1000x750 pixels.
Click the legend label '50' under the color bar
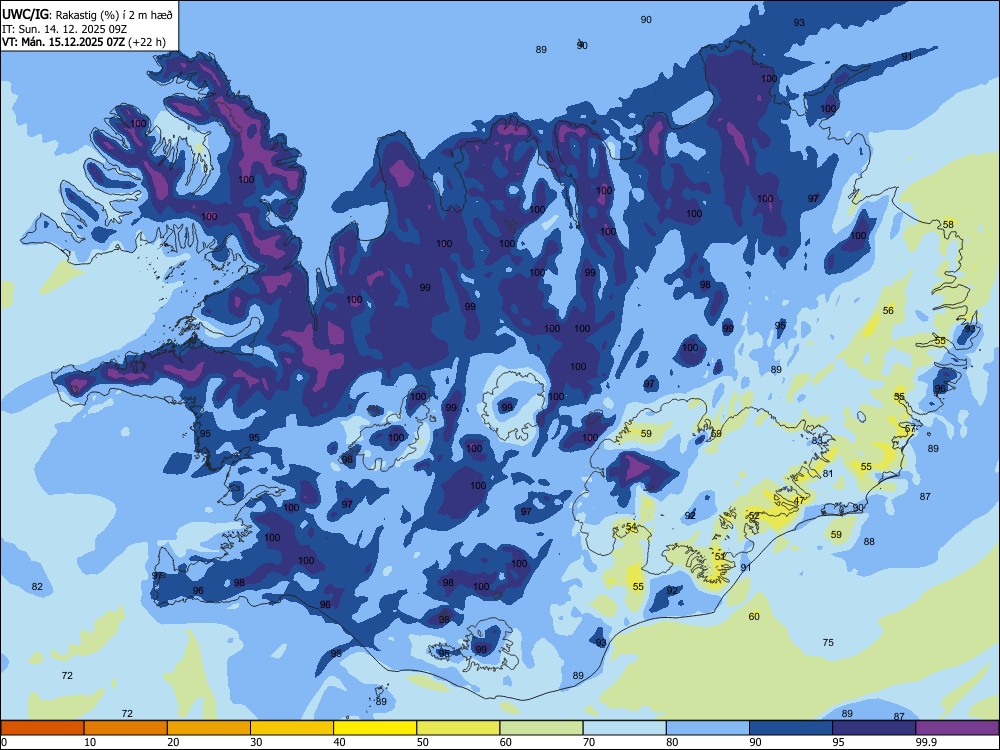pos(422,742)
